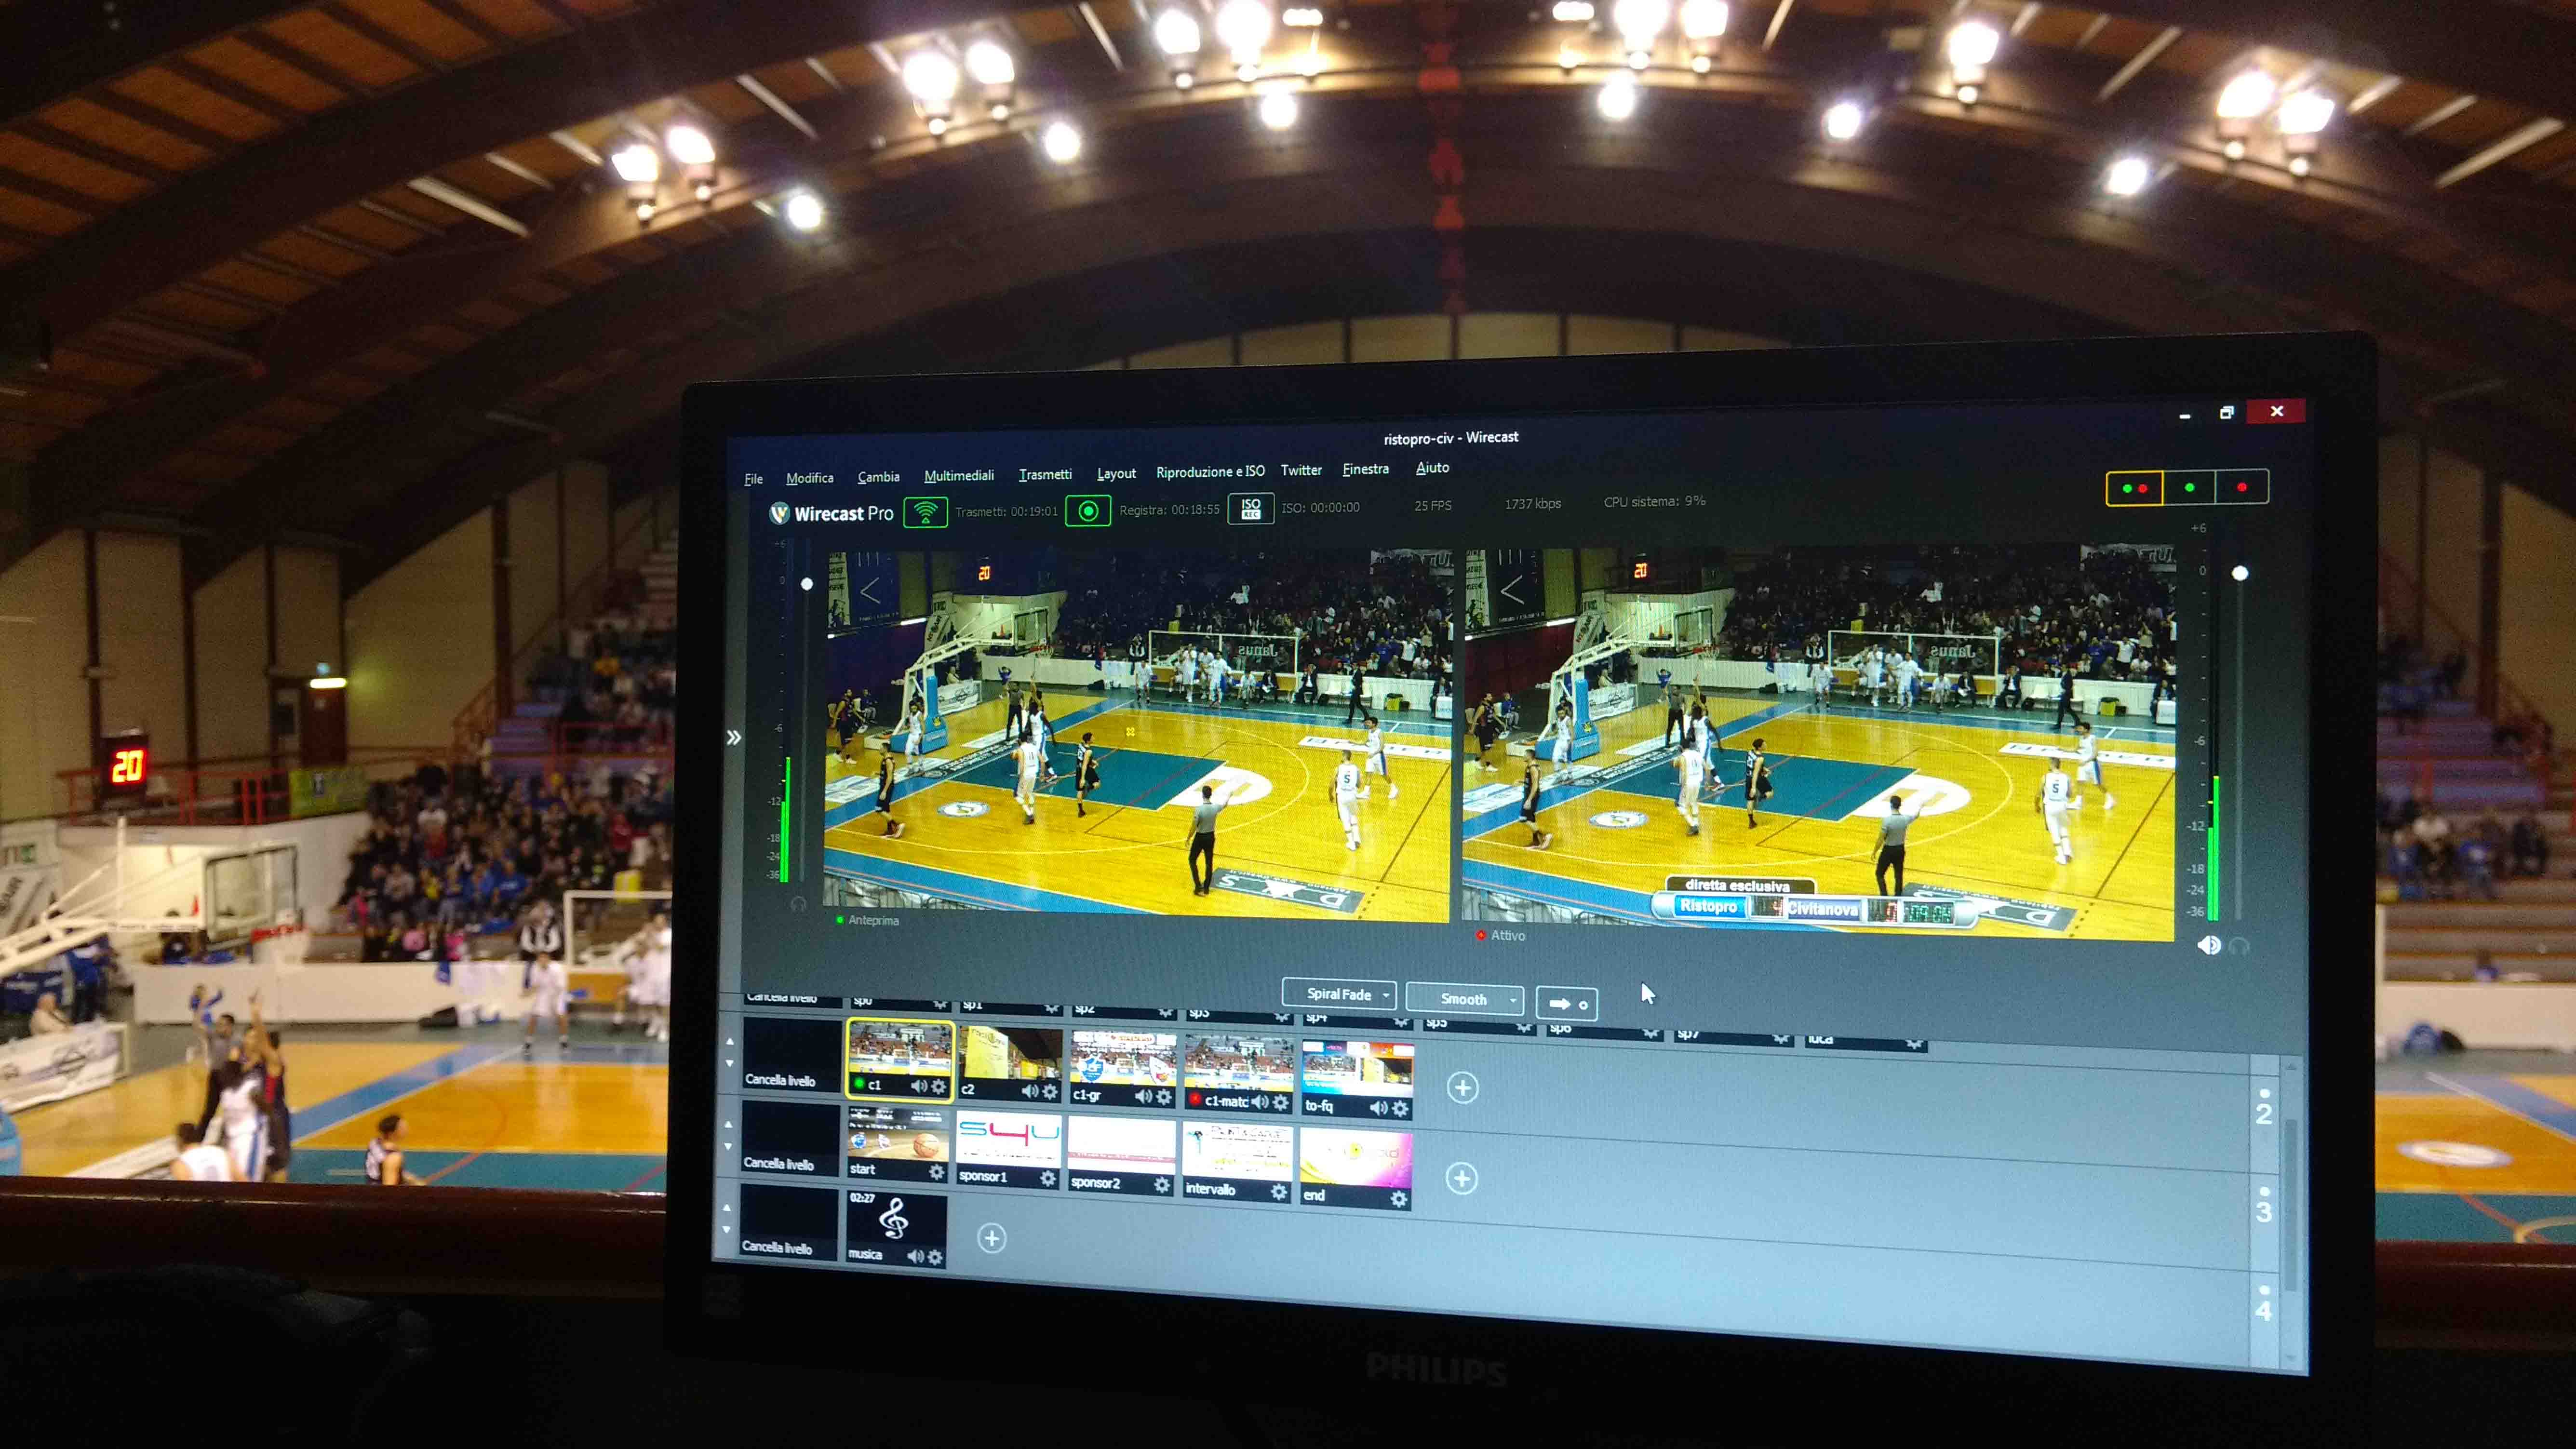Open the Multimediali menu
Screen dimensions: 2576x1449
coord(959,475)
